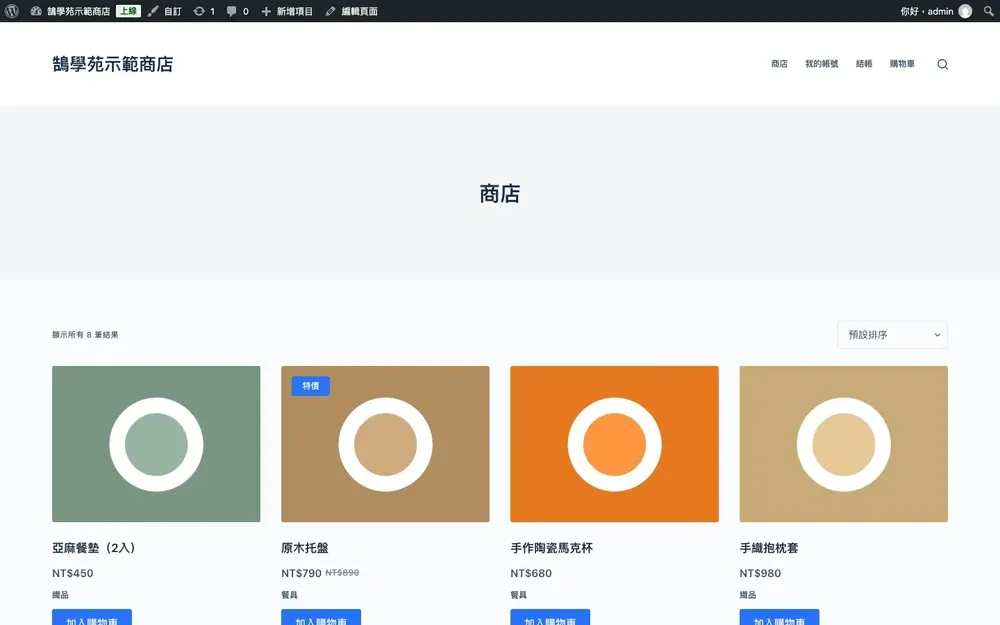Click the NT$980 price text
1000x625 pixels.
pos(760,573)
